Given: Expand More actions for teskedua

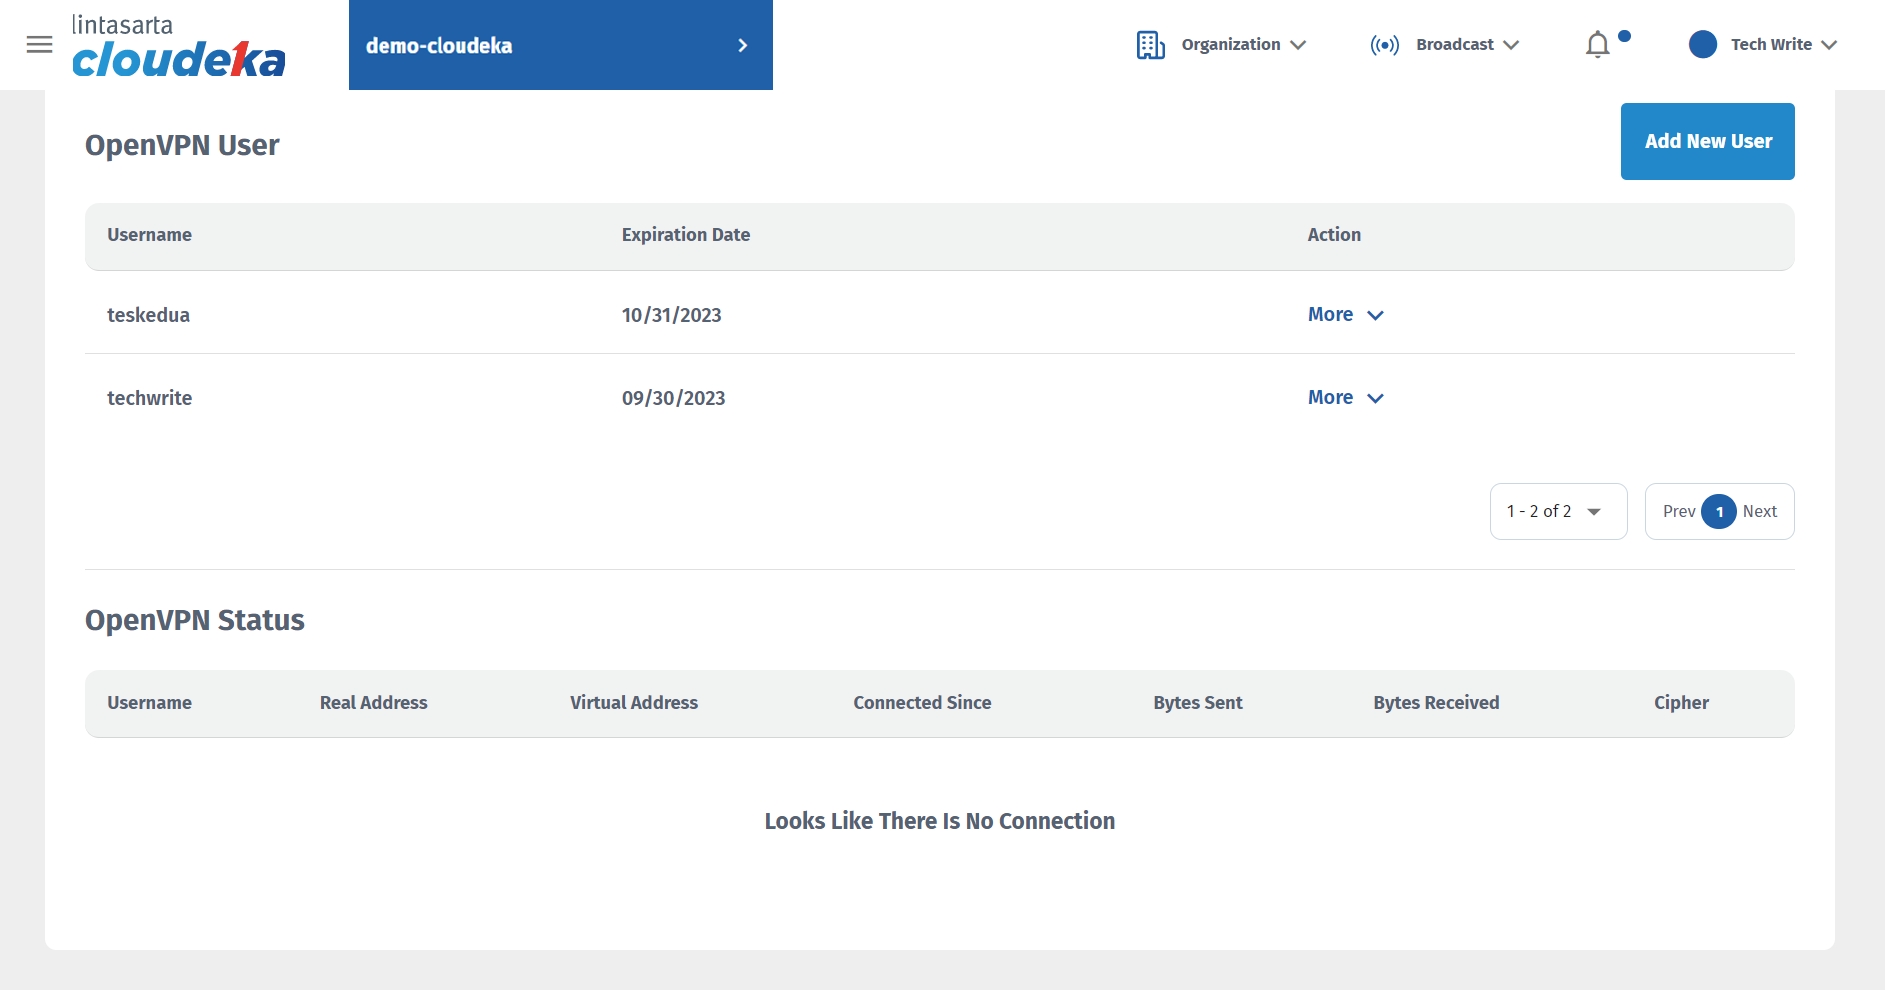Looking at the screenshot, I should click(x=1345, y=314).
